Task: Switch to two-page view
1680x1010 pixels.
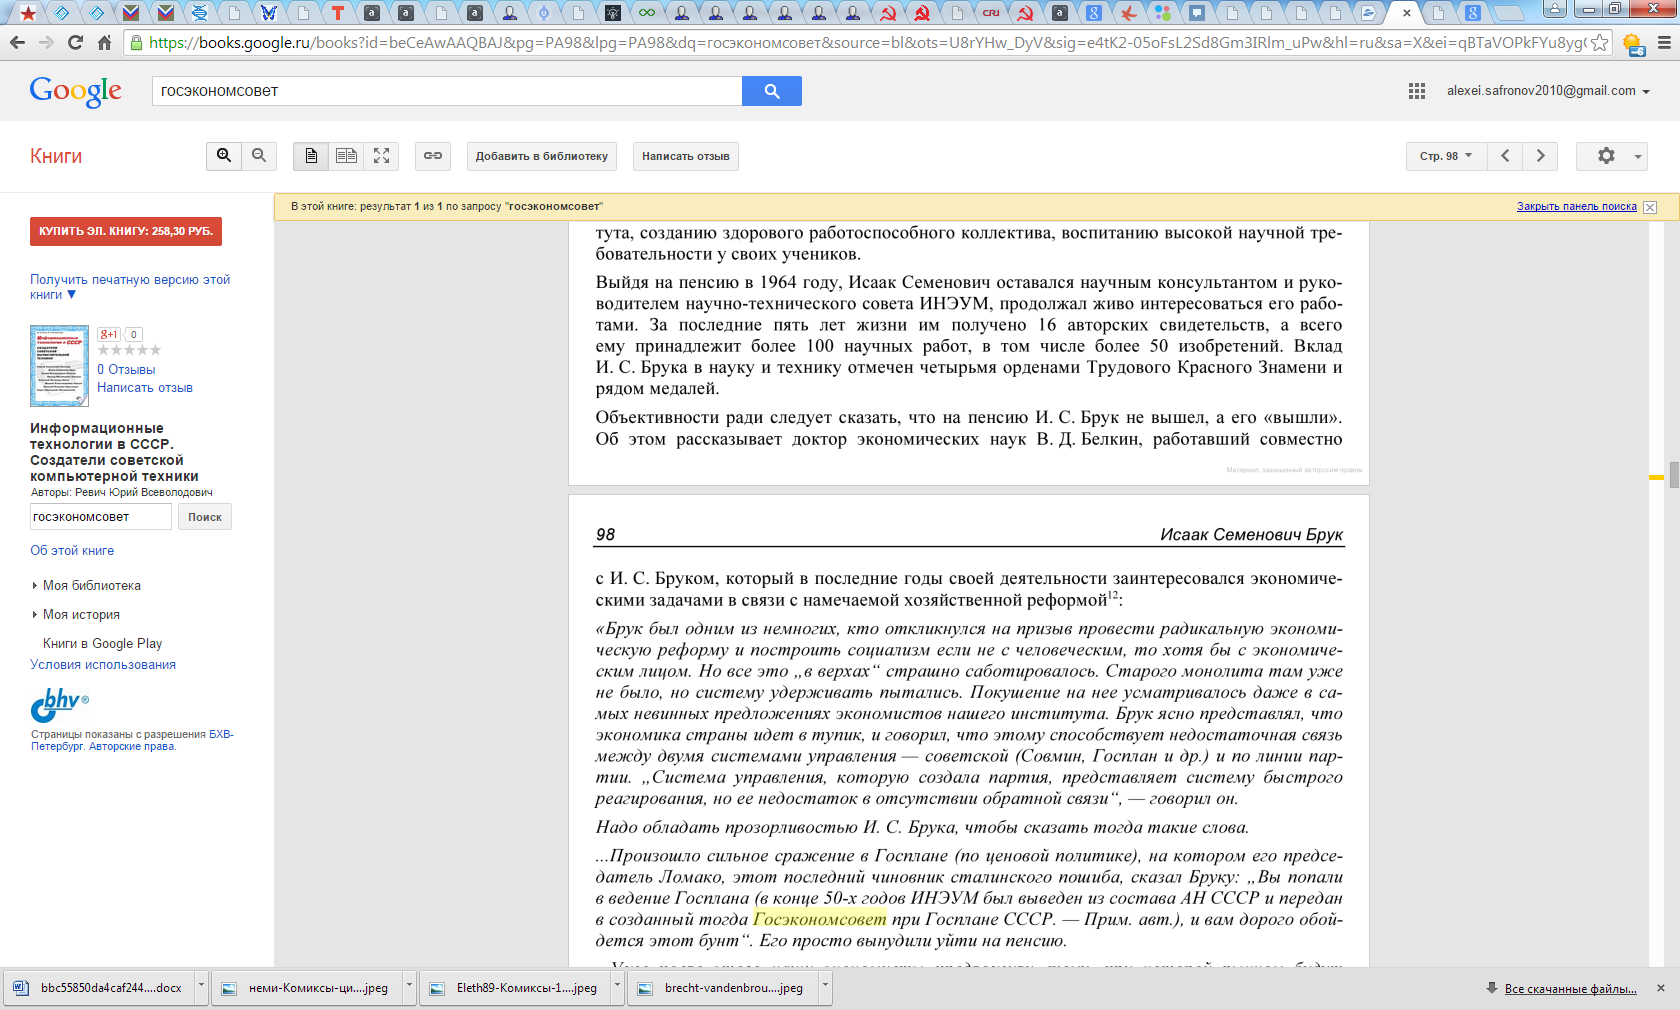Action: point(346,156)
